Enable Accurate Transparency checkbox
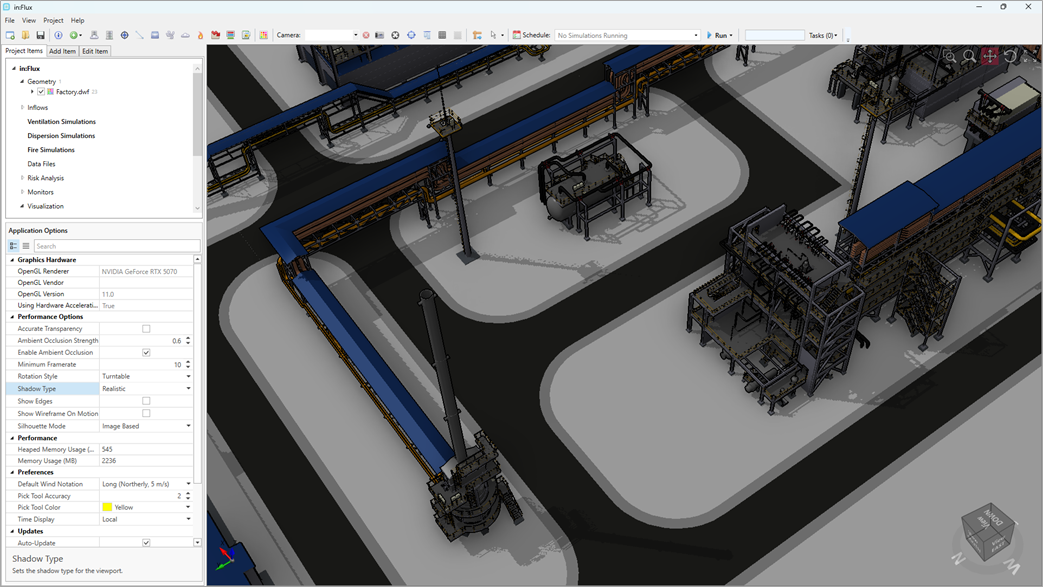 tap(146, 329)
